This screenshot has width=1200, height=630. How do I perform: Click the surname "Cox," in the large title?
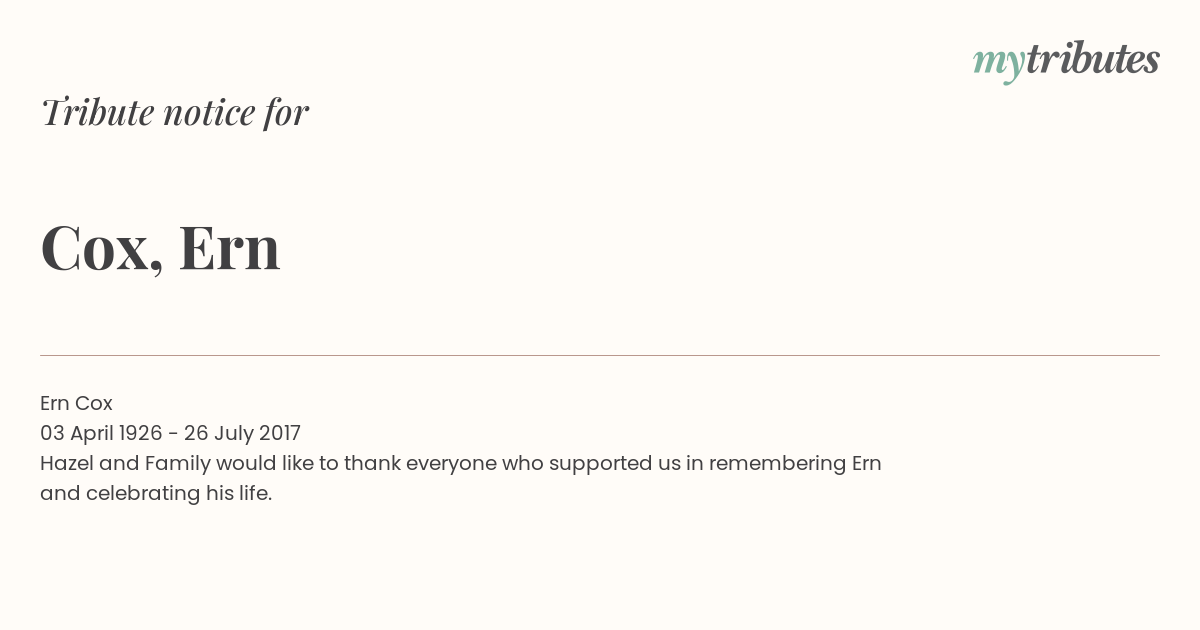click(102, 250)
